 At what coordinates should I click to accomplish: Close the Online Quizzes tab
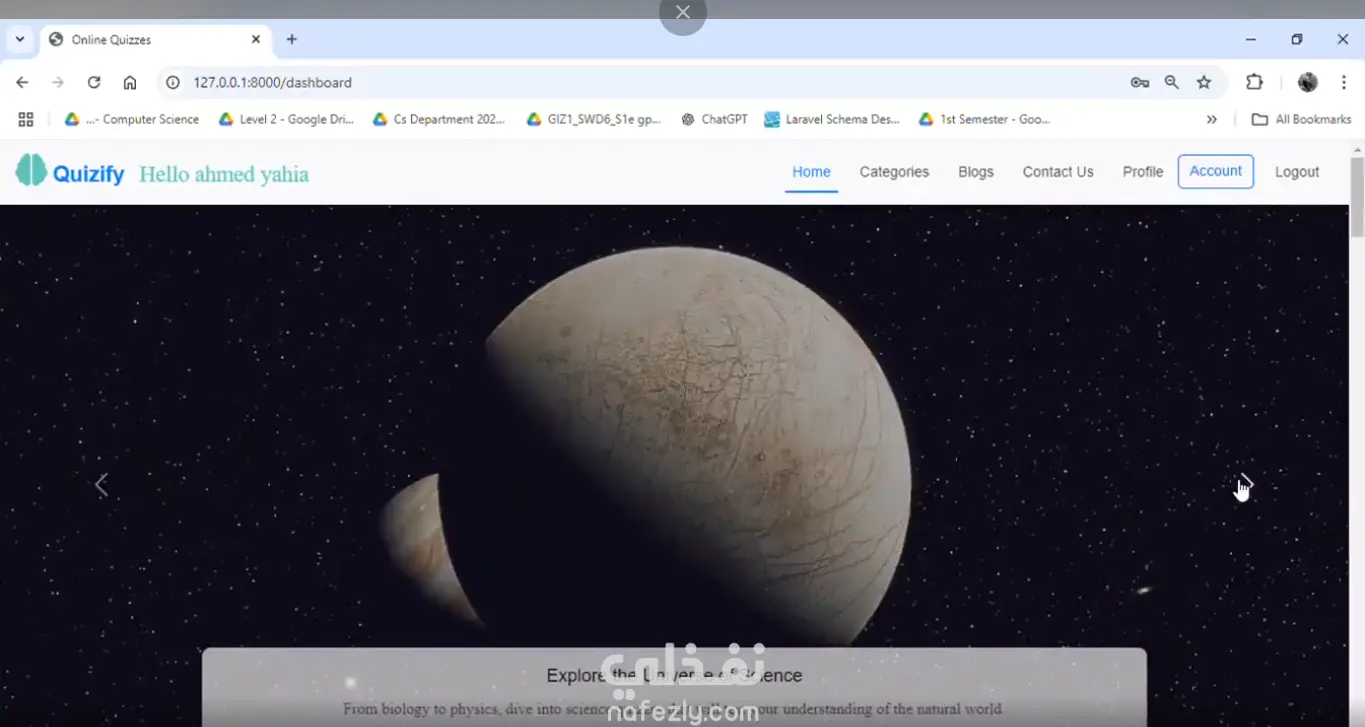(256, 39)
